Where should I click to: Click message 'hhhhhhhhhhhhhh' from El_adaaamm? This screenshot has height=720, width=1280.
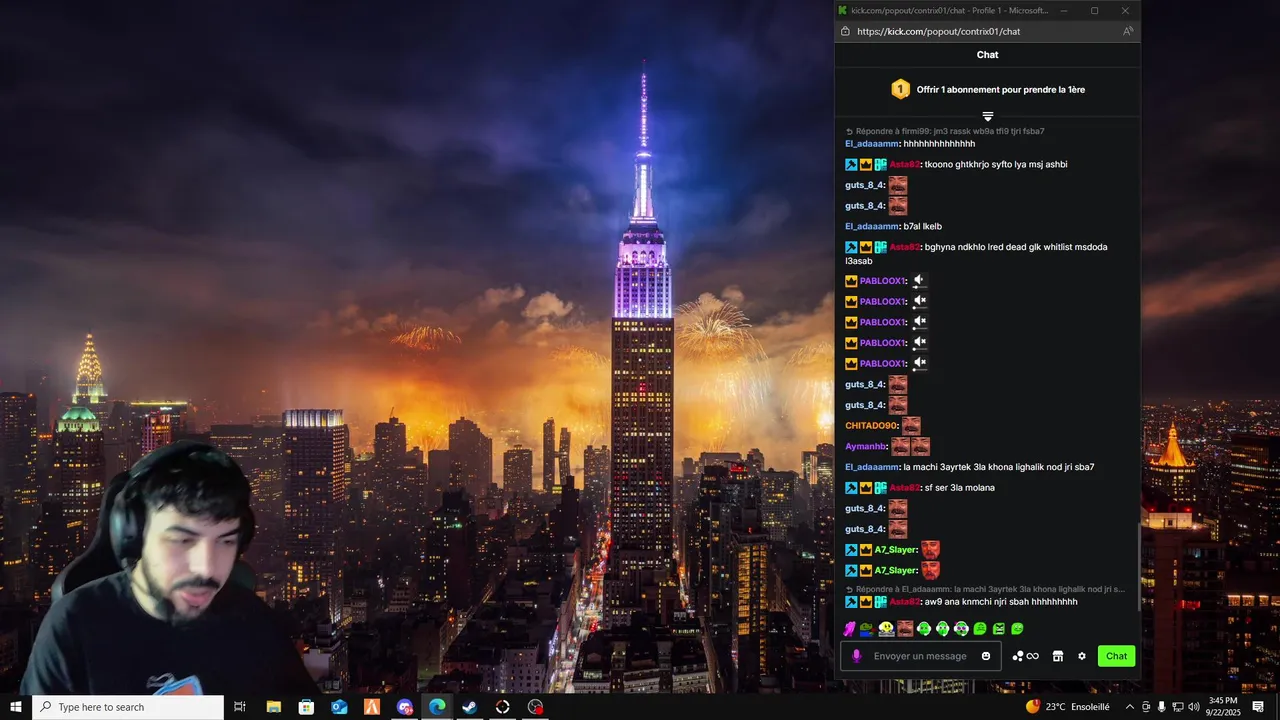click(939, 144)
